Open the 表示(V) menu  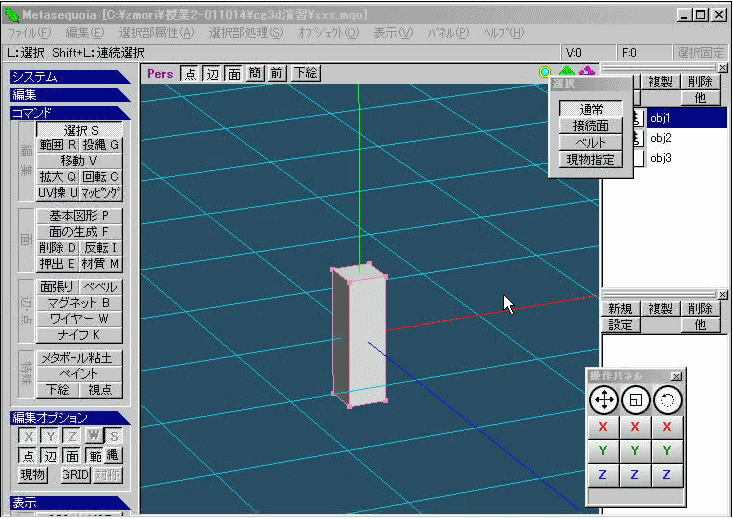point(393,33)
